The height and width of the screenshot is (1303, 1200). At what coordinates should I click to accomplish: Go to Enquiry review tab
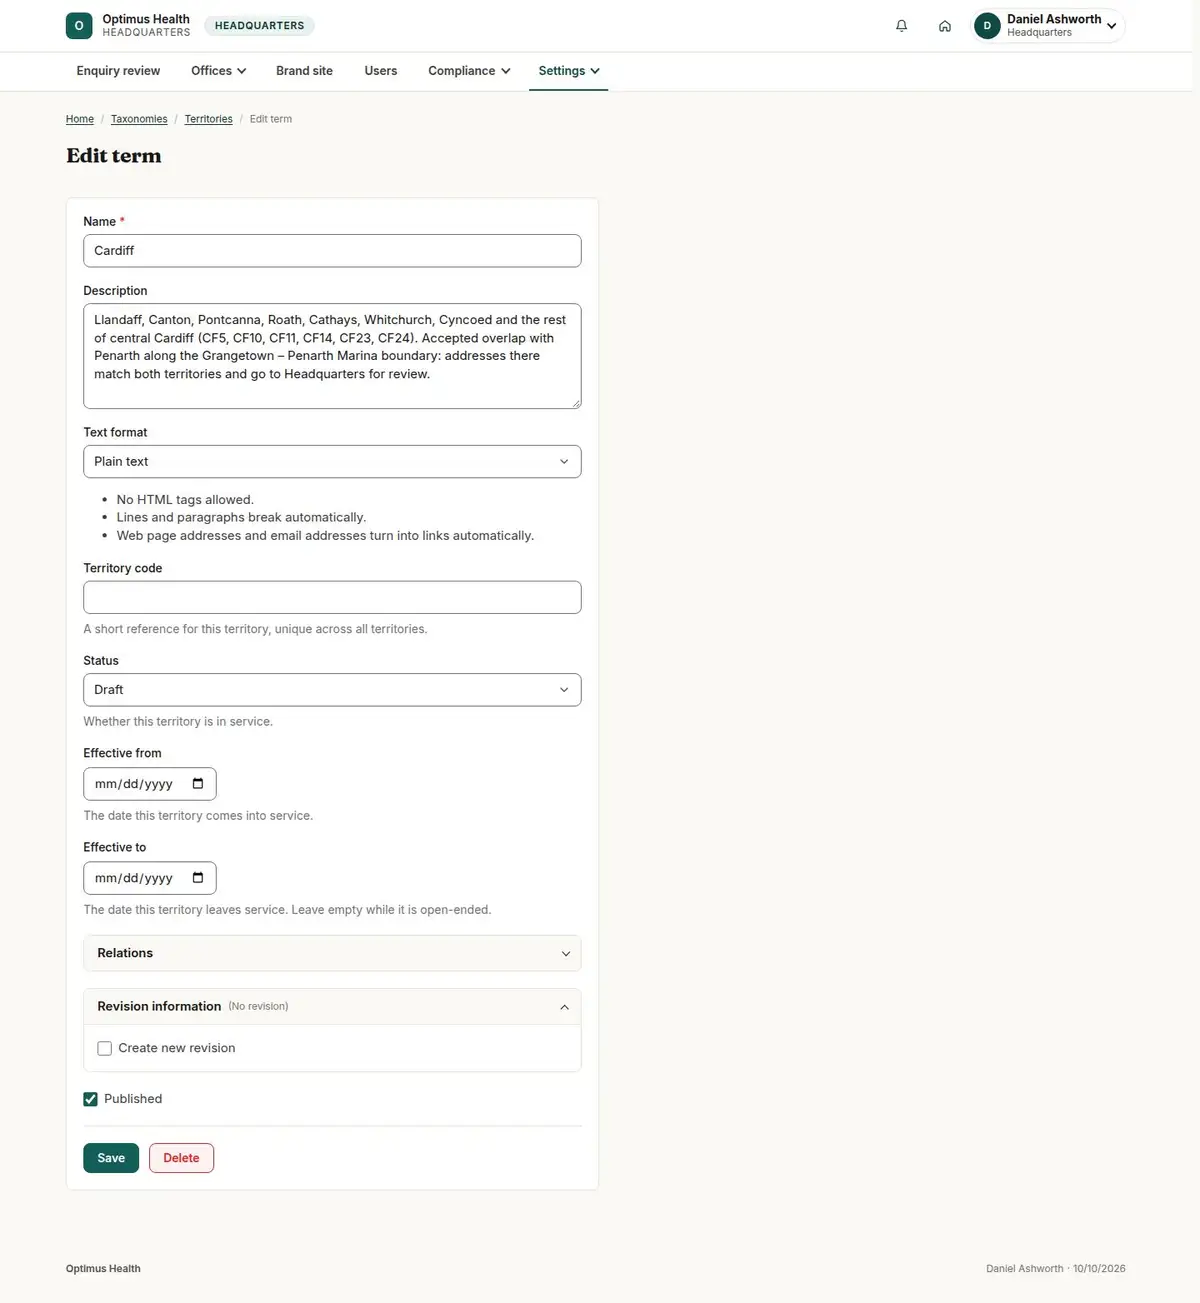coord(118,71)
